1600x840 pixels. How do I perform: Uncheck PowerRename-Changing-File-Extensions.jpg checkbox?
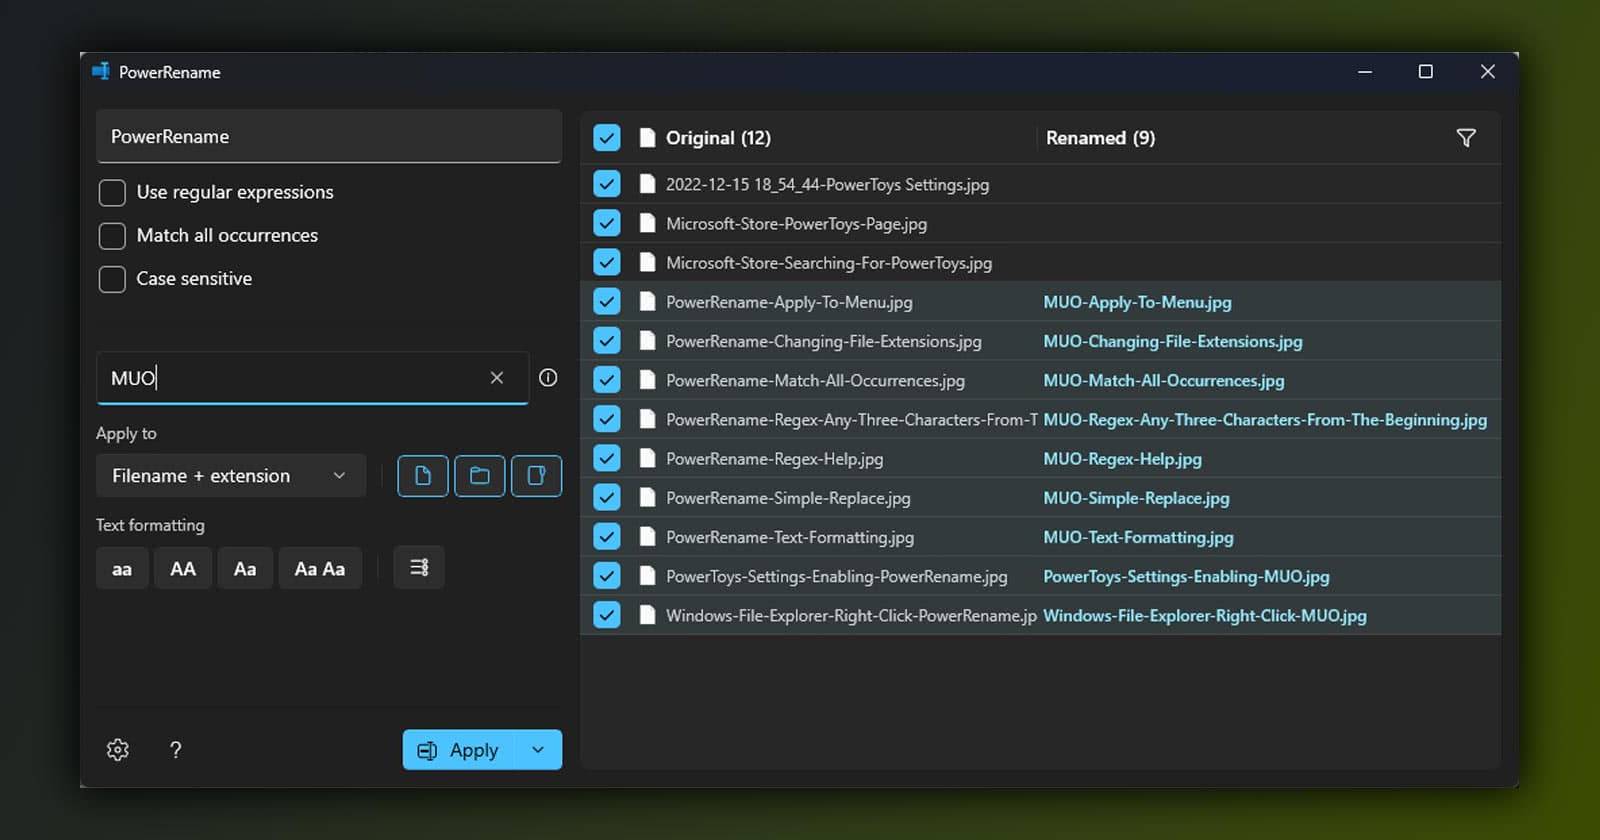tap(607, 341)
